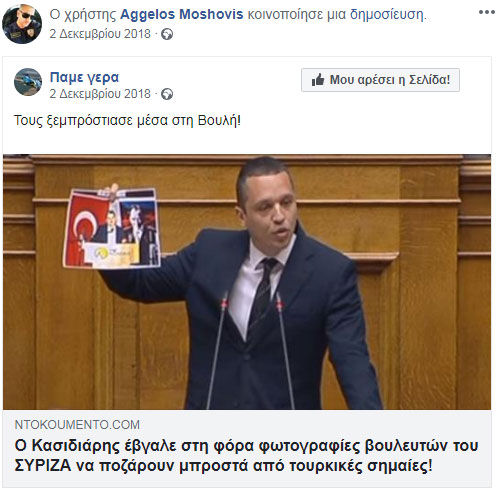The image size is (500, 489).
Task: Open the post options three-dots menu
Action: 486,12
